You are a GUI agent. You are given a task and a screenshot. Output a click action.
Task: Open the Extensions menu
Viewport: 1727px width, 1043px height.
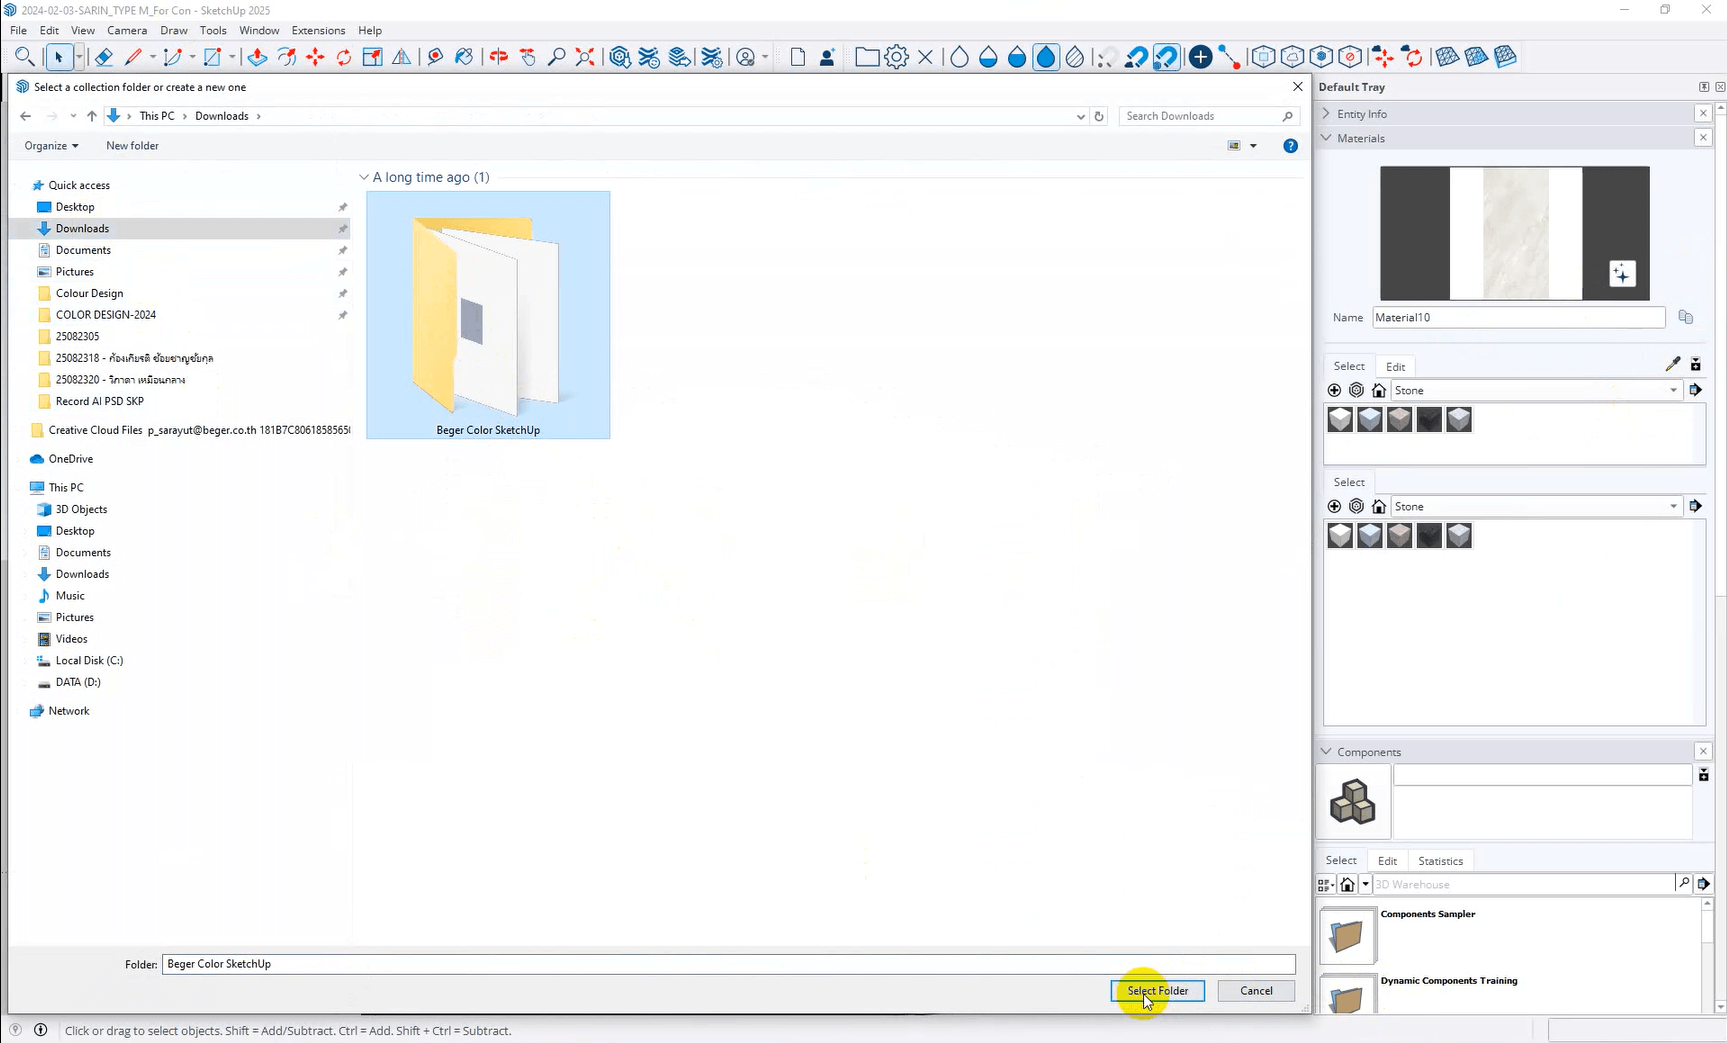coord(318,30)
